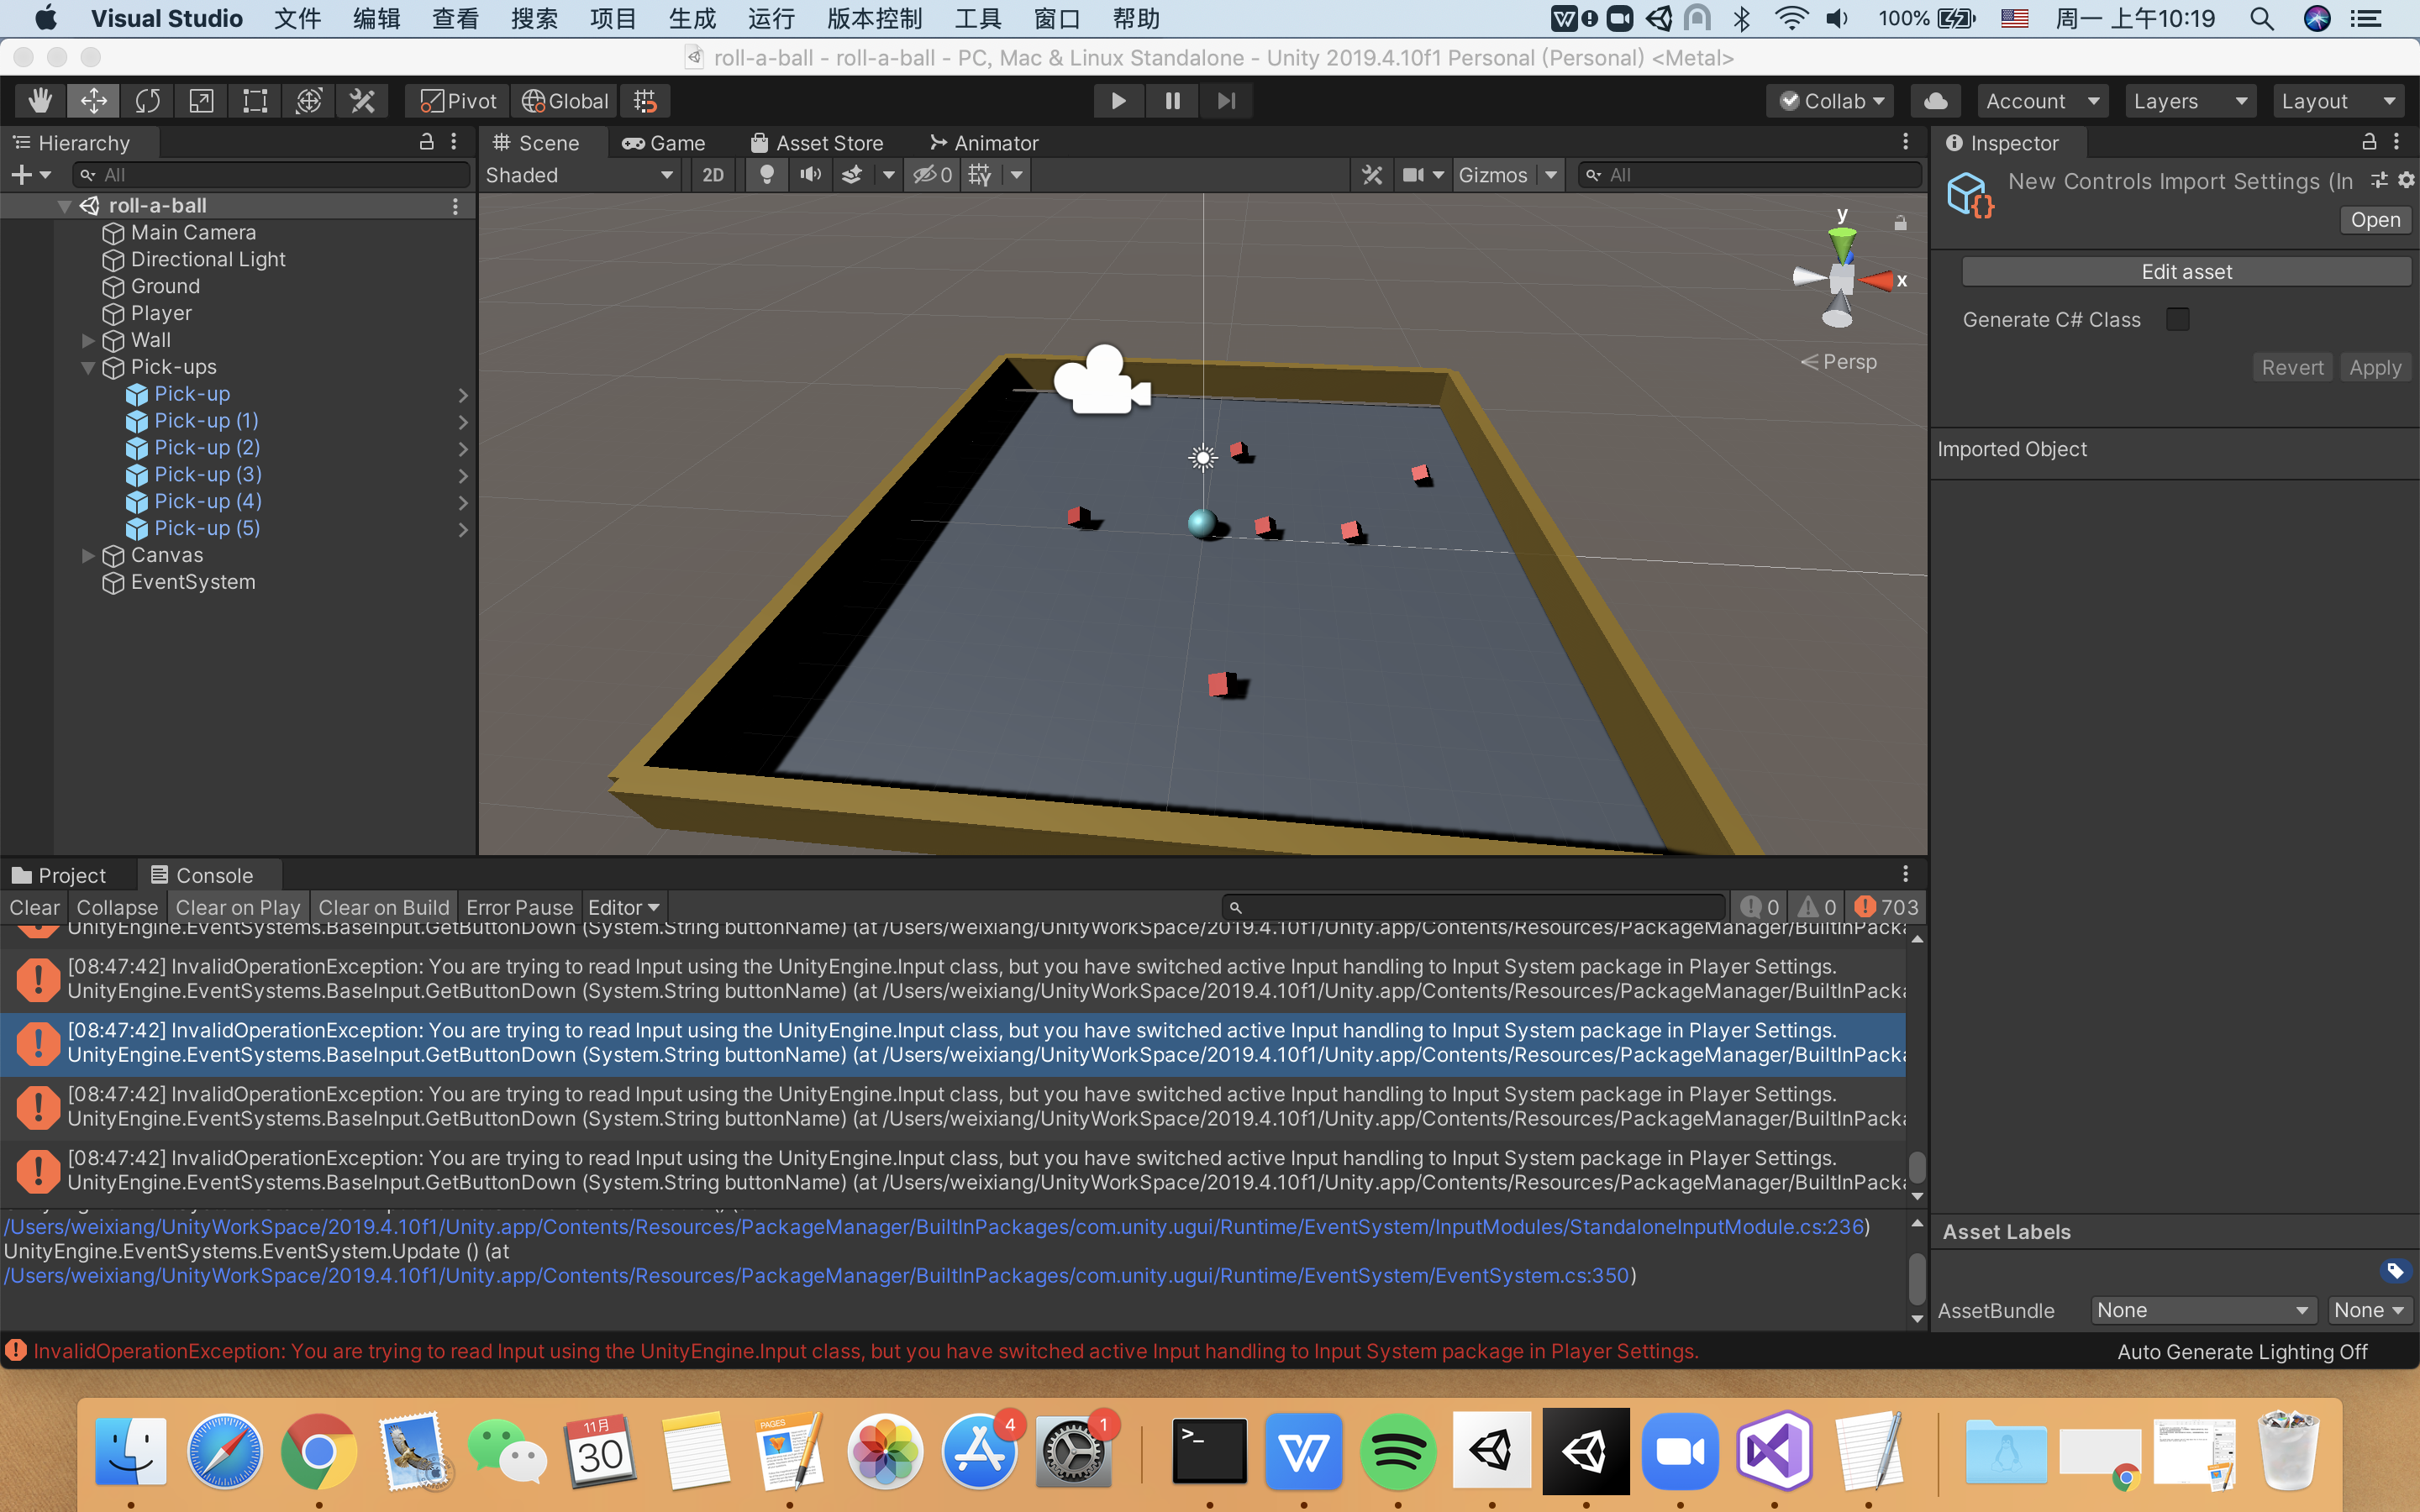
Task: Switch to the Game tab
Action: 664,143
